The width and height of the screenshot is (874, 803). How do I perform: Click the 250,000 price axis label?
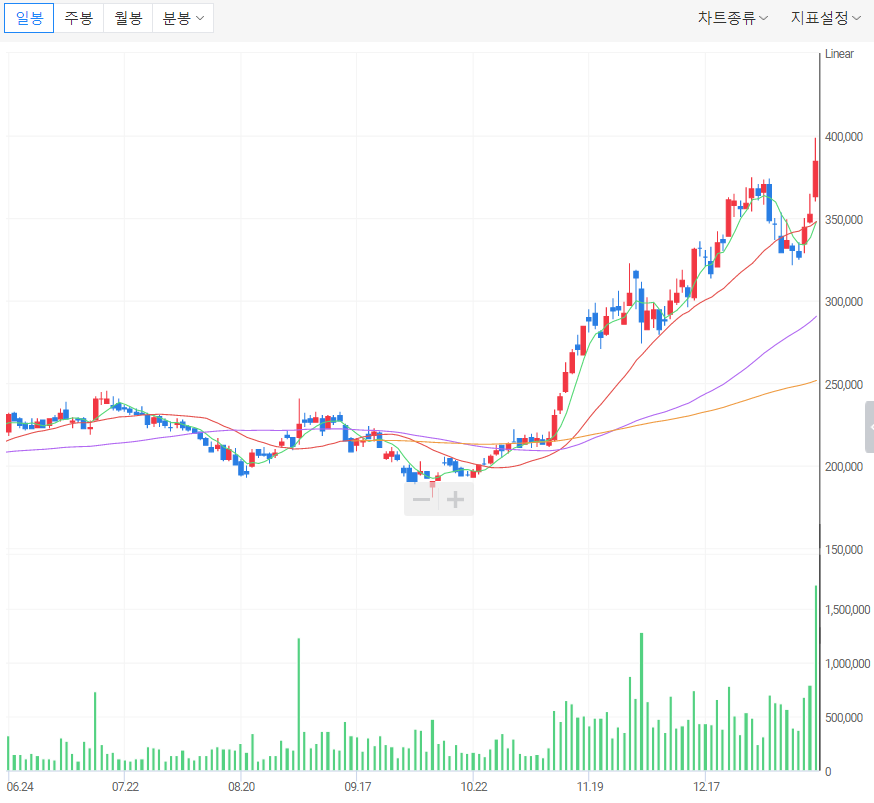point(843,385)
